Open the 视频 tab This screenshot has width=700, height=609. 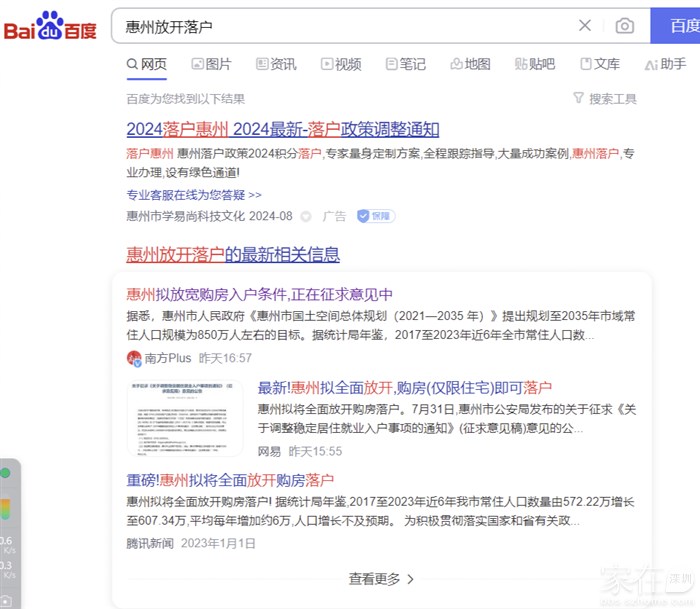pos(341,64)
